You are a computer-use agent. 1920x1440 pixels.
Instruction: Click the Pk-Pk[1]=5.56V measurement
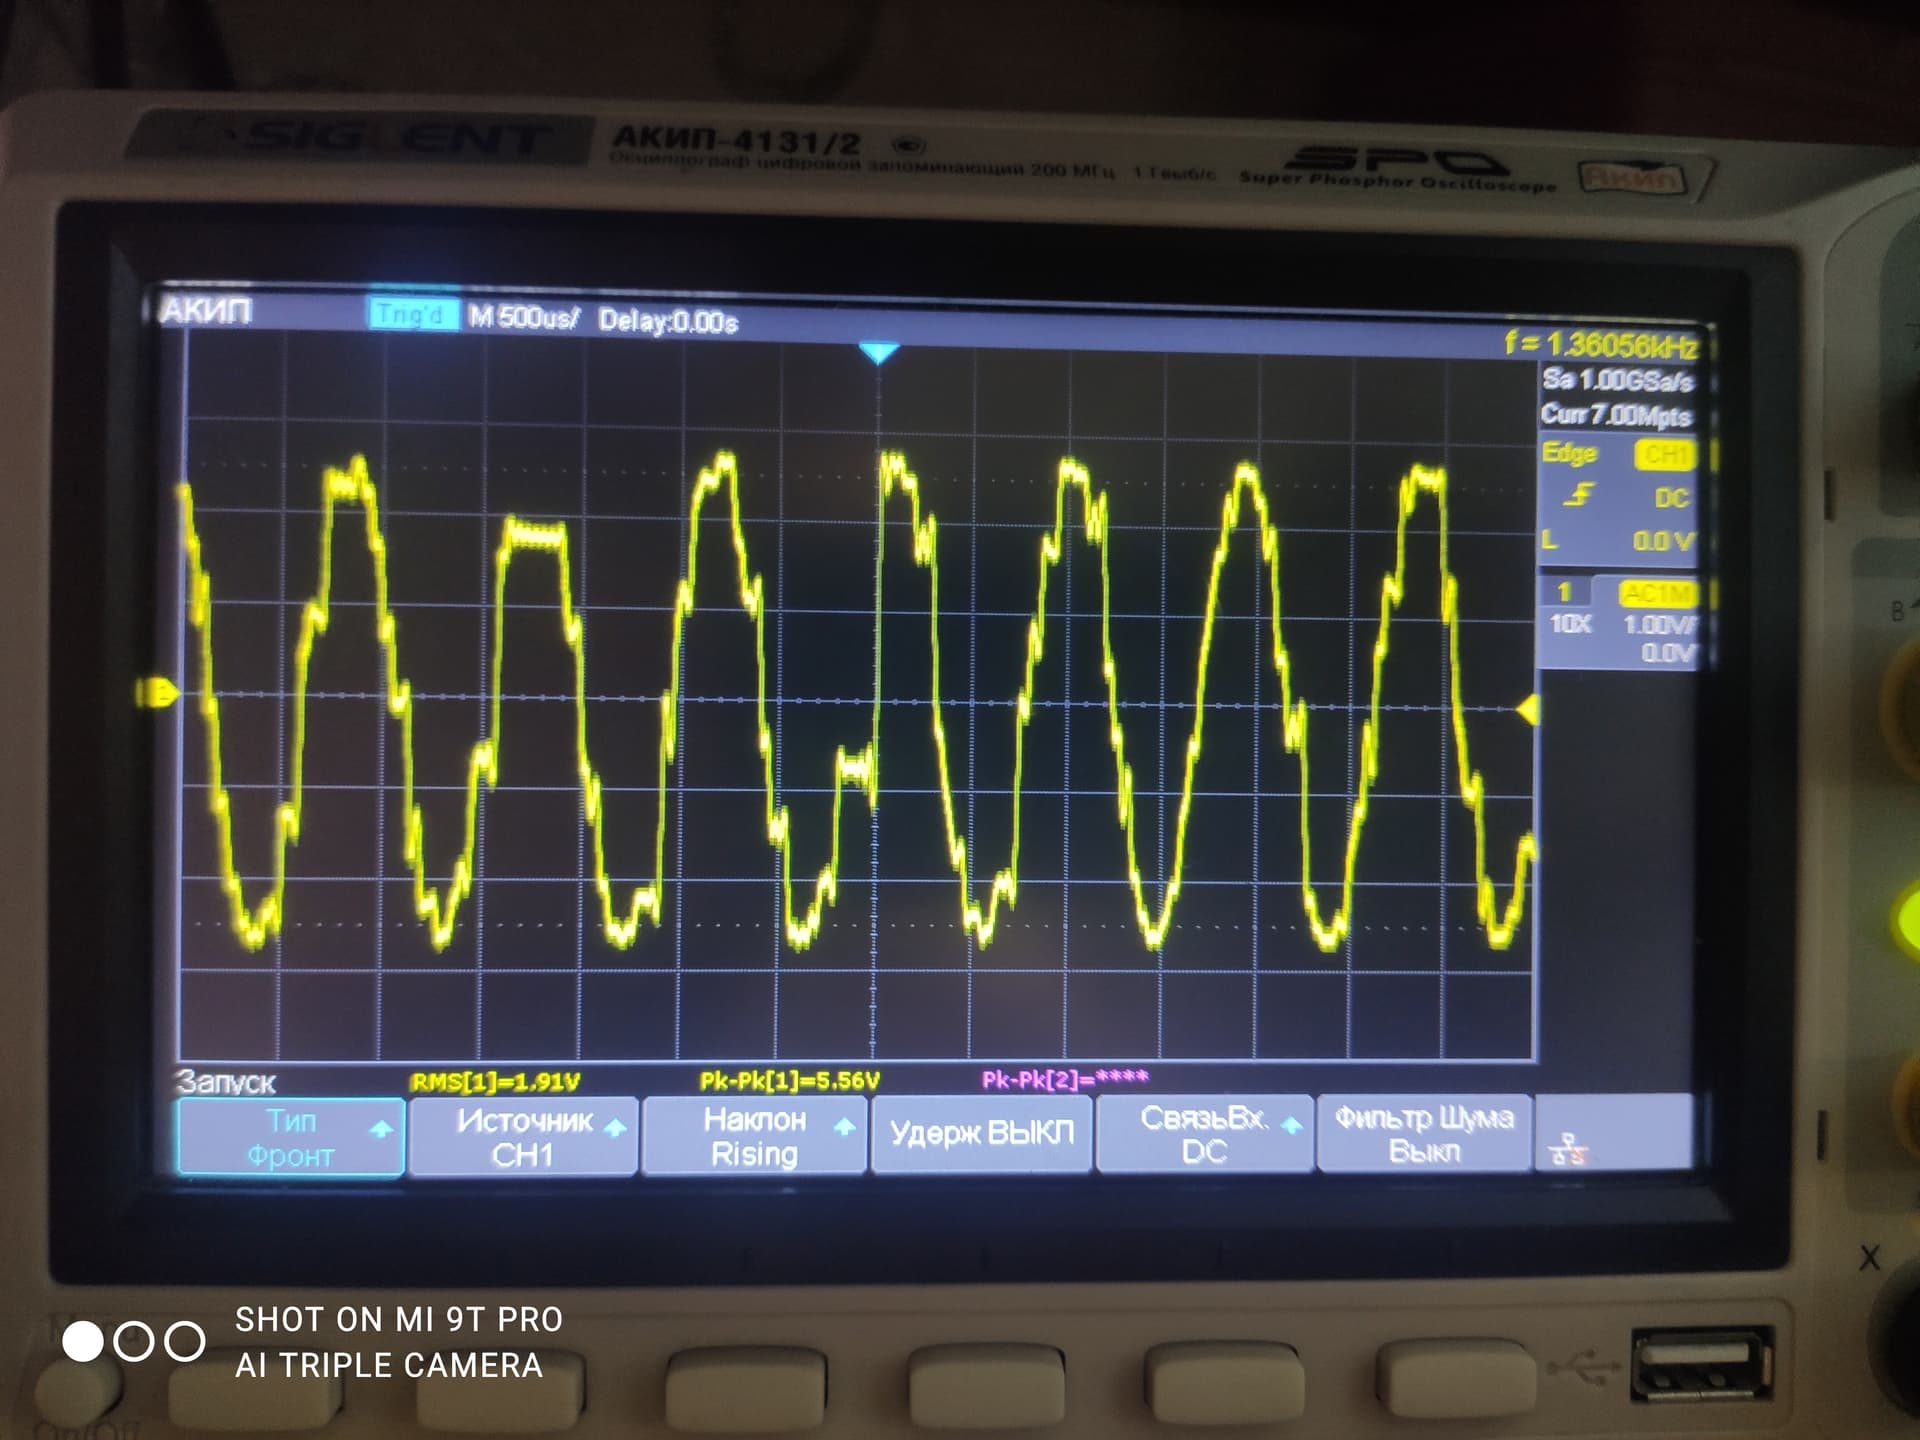click(x=789, y=1080)
